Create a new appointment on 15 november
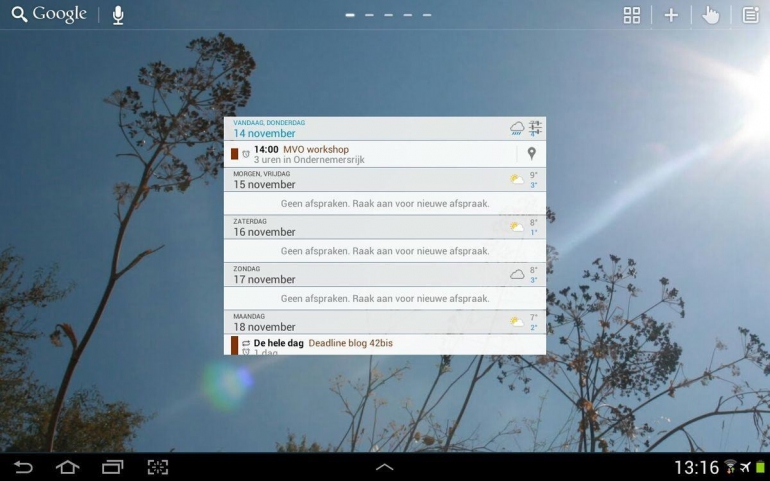 tap(384, 203)
